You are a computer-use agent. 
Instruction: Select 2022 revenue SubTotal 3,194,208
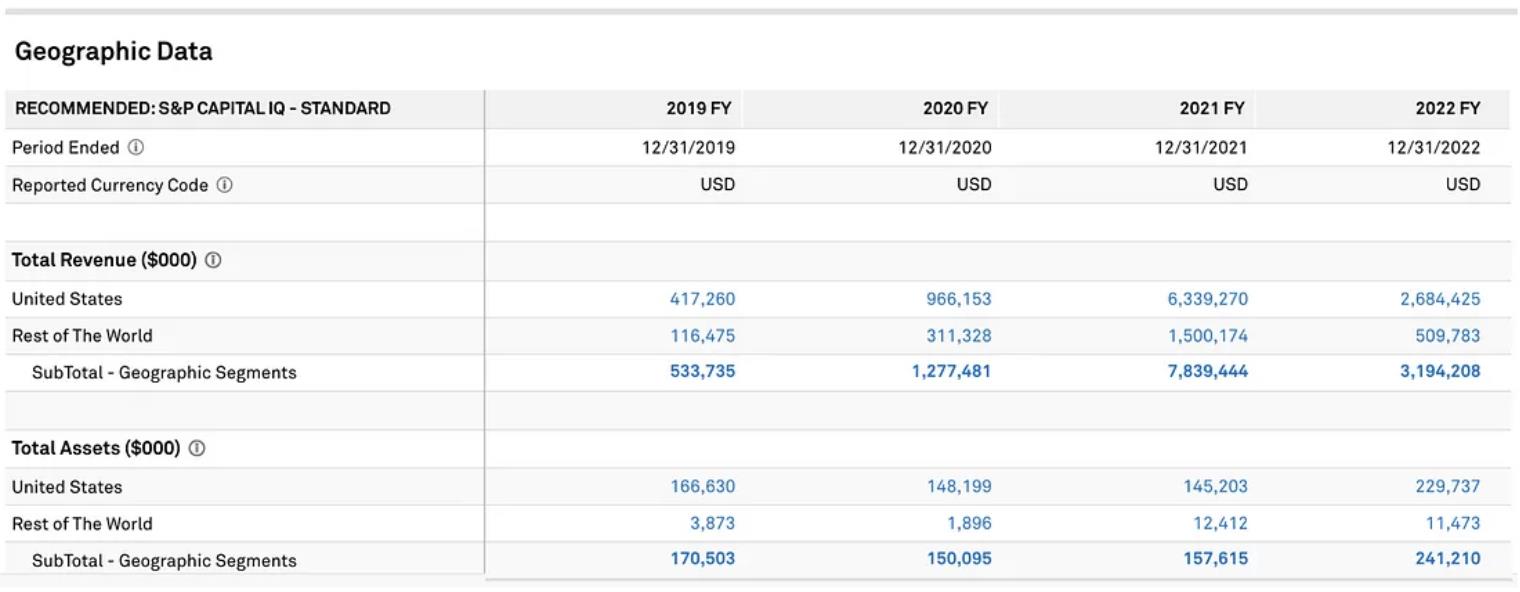[x=1440, y=371]
